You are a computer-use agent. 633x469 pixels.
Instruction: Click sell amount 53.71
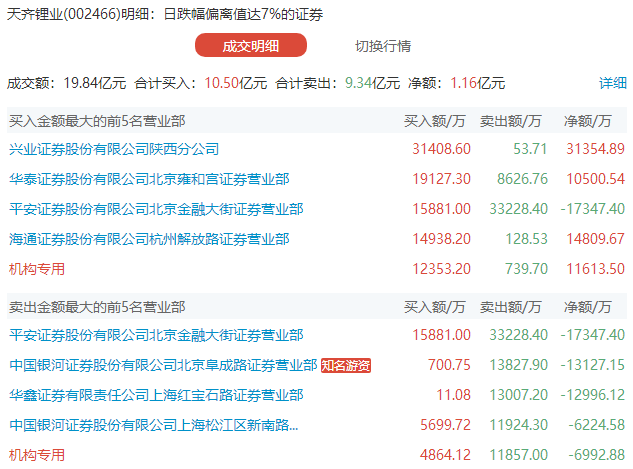click(530, 149)
